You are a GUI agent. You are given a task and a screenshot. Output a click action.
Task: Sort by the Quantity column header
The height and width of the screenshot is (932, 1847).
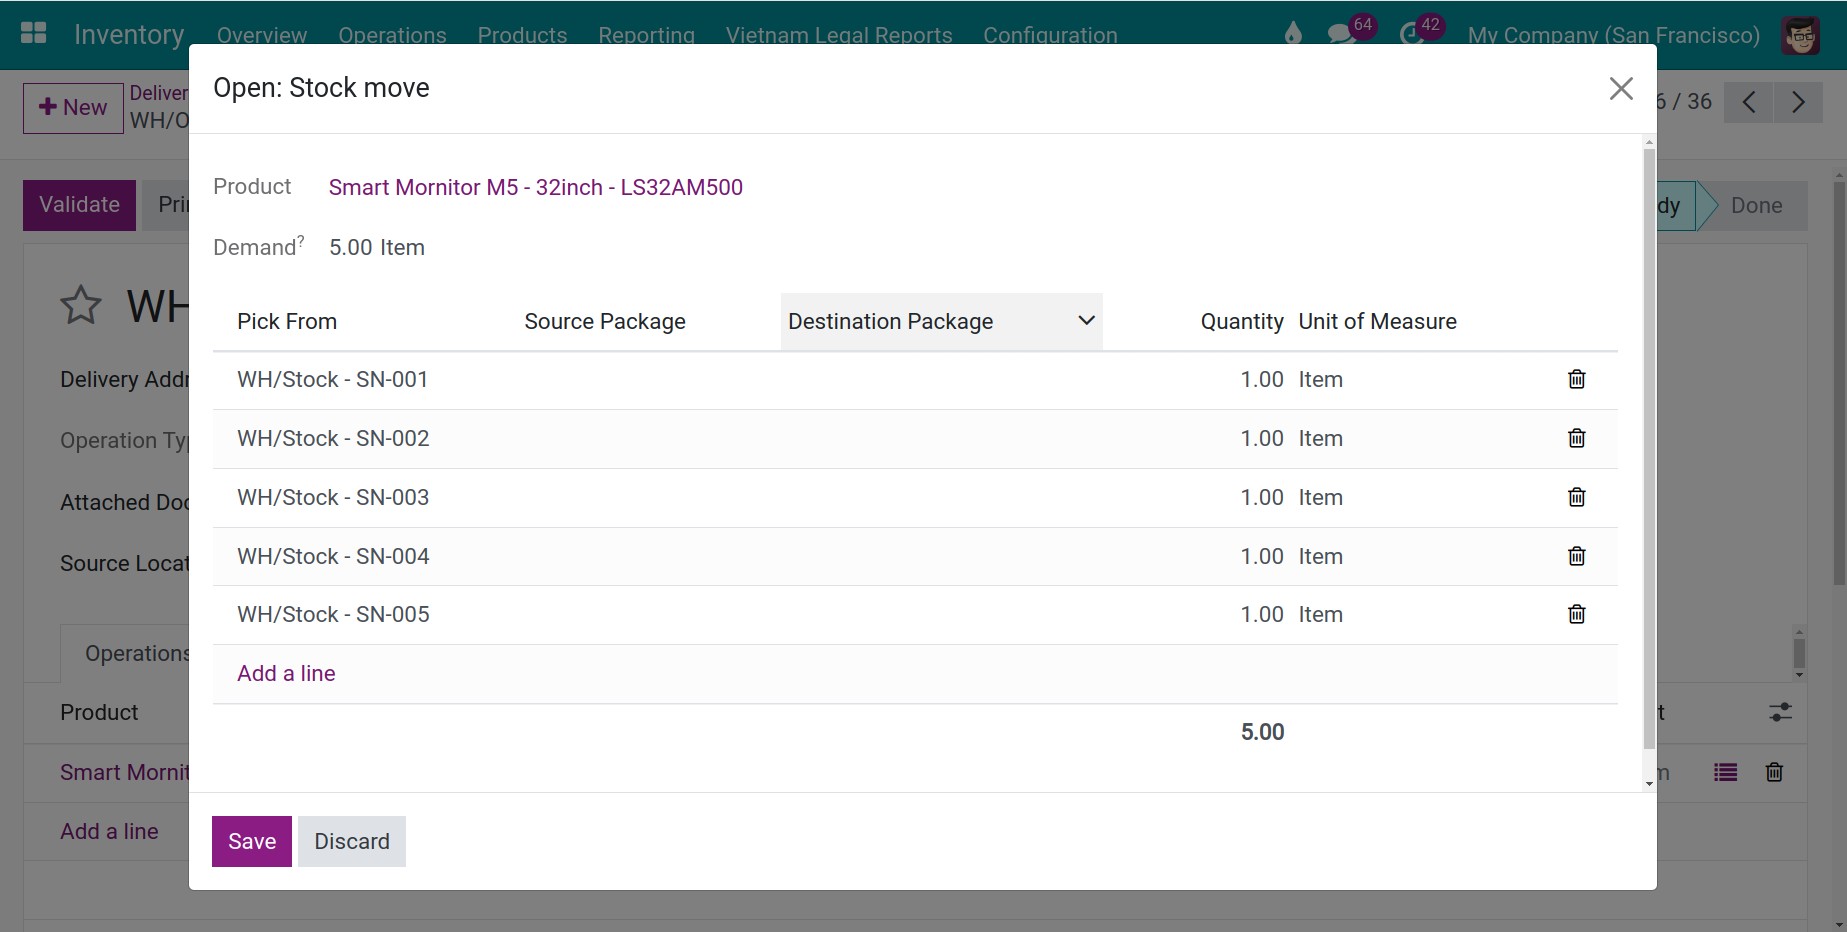(x=1242, y=321)
